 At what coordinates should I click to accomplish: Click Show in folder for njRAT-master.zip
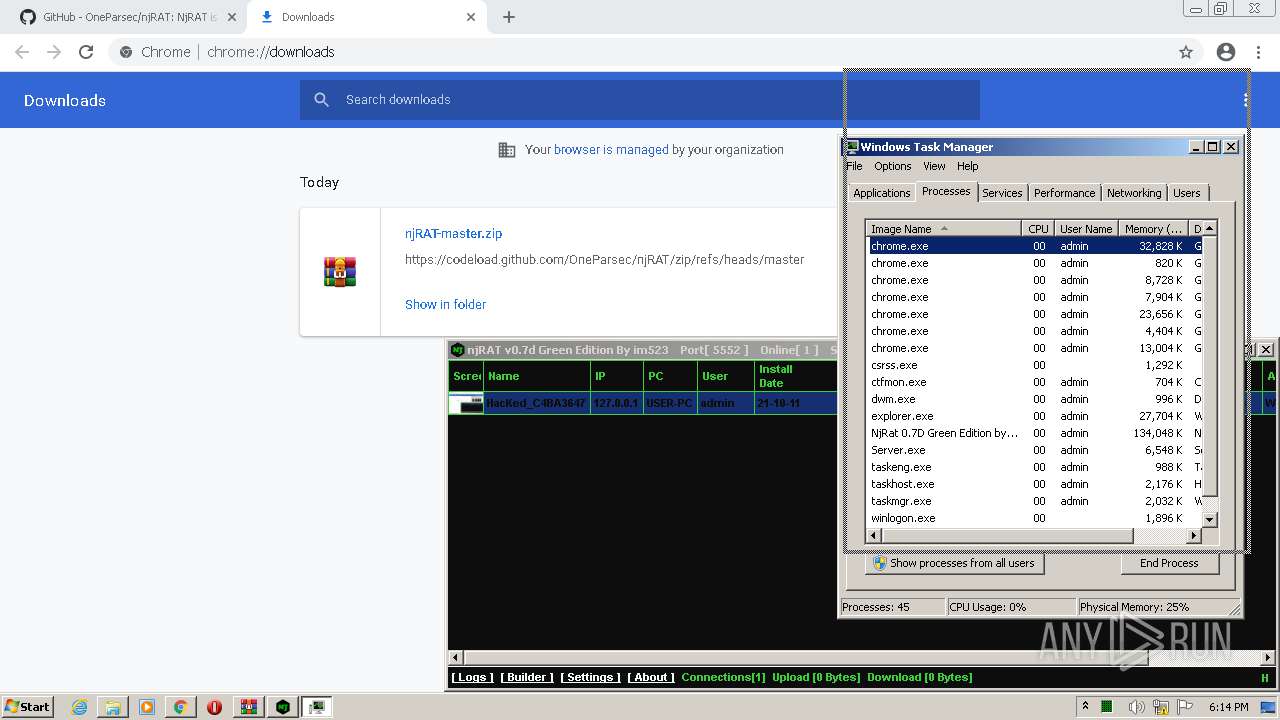[445, 304]
